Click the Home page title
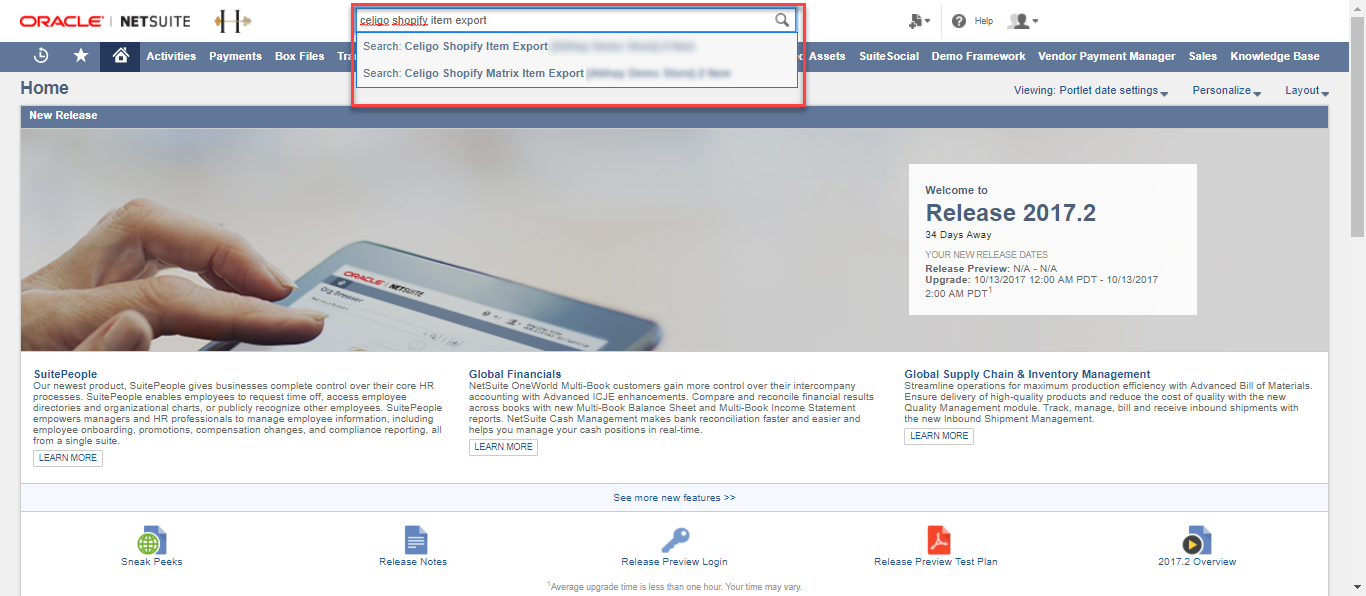This screenshot has width=1366, height=596. (44, 88)
